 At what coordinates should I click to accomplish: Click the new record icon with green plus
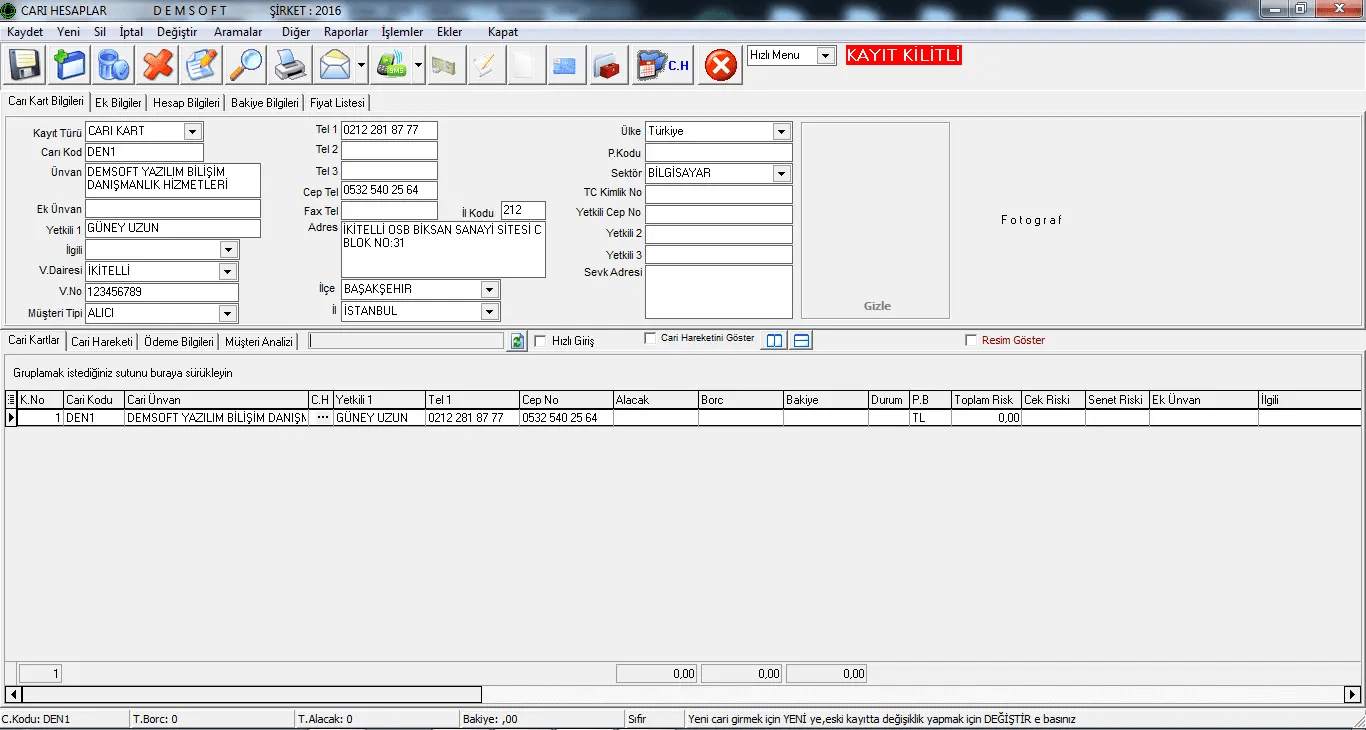point(69,65)
